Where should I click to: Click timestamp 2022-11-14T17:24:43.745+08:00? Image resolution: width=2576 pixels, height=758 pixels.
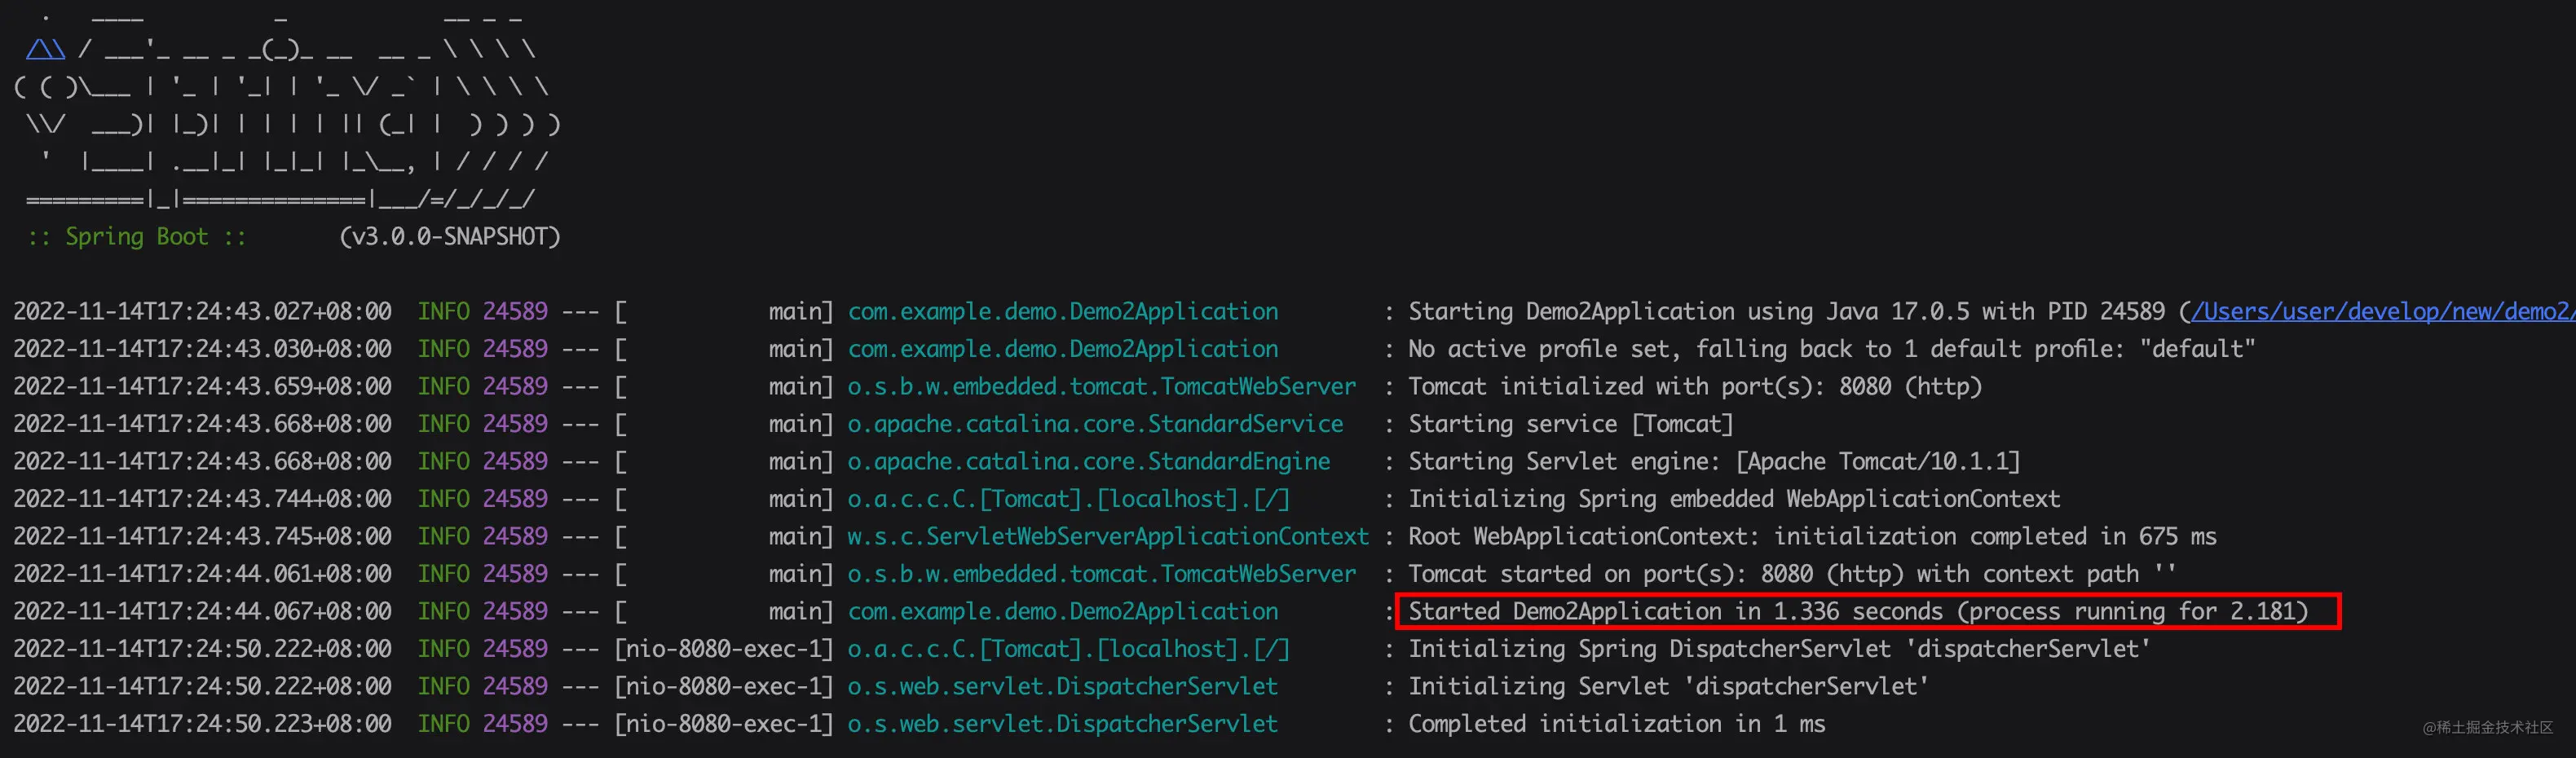(202, 537)
